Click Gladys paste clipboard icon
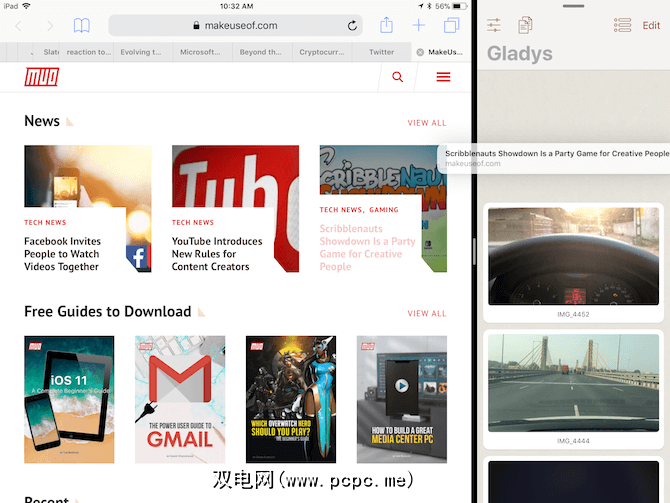670x503 pixels. coord(525,25)
